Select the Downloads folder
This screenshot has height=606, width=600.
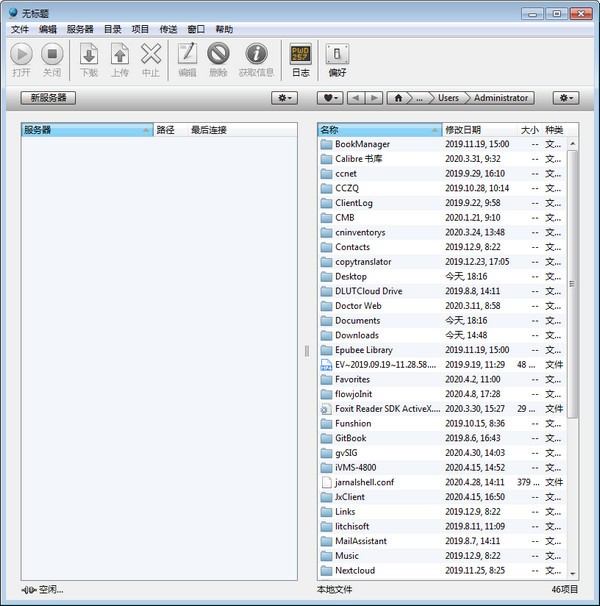pyautogui.click(x=441, y=335)
